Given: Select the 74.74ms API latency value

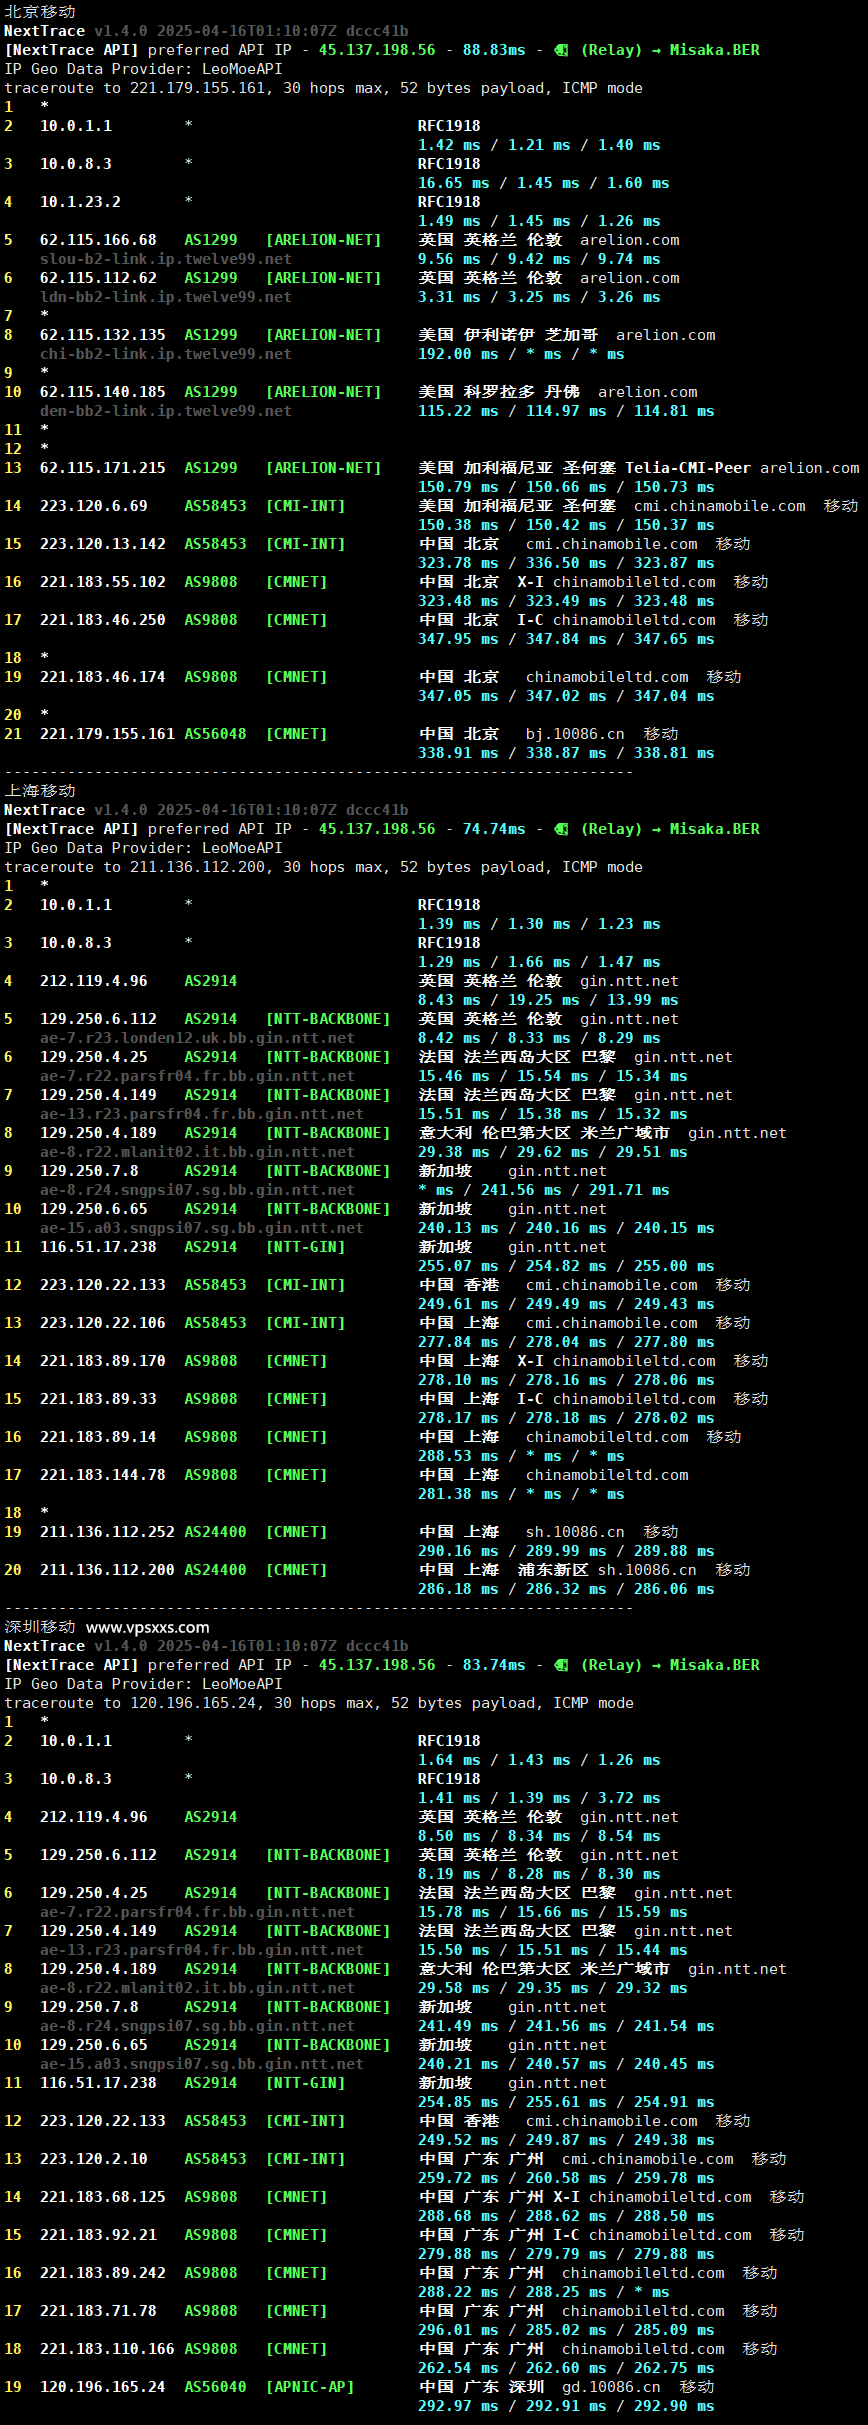Looking at the screenshot, I should (x=494, y=829).
